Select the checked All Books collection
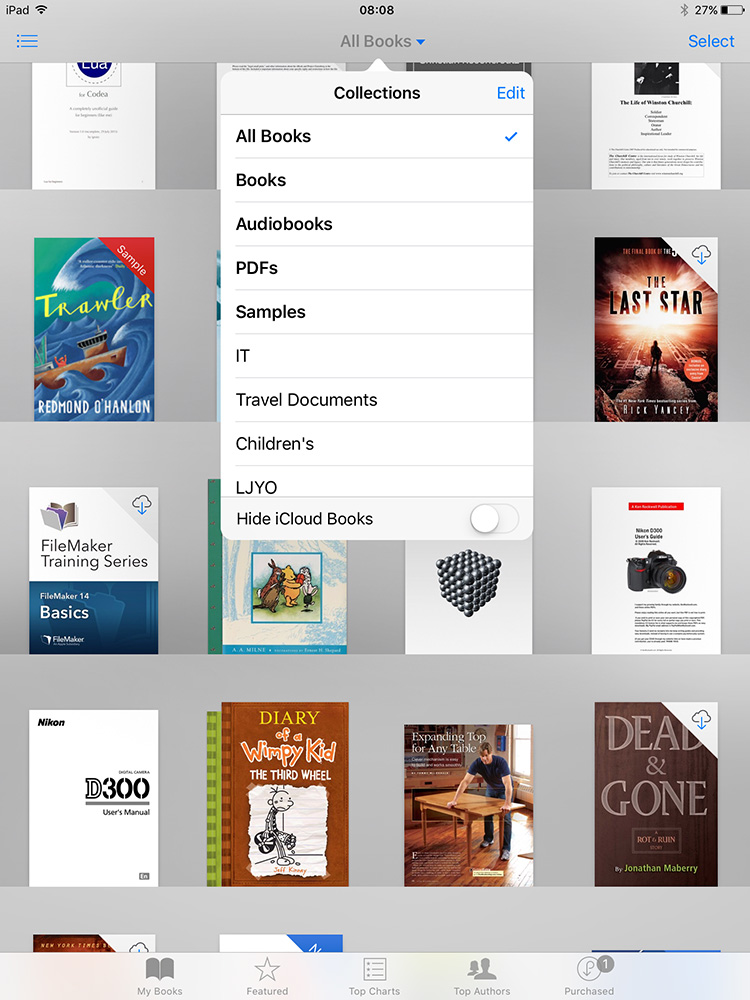 pos(376,136)
